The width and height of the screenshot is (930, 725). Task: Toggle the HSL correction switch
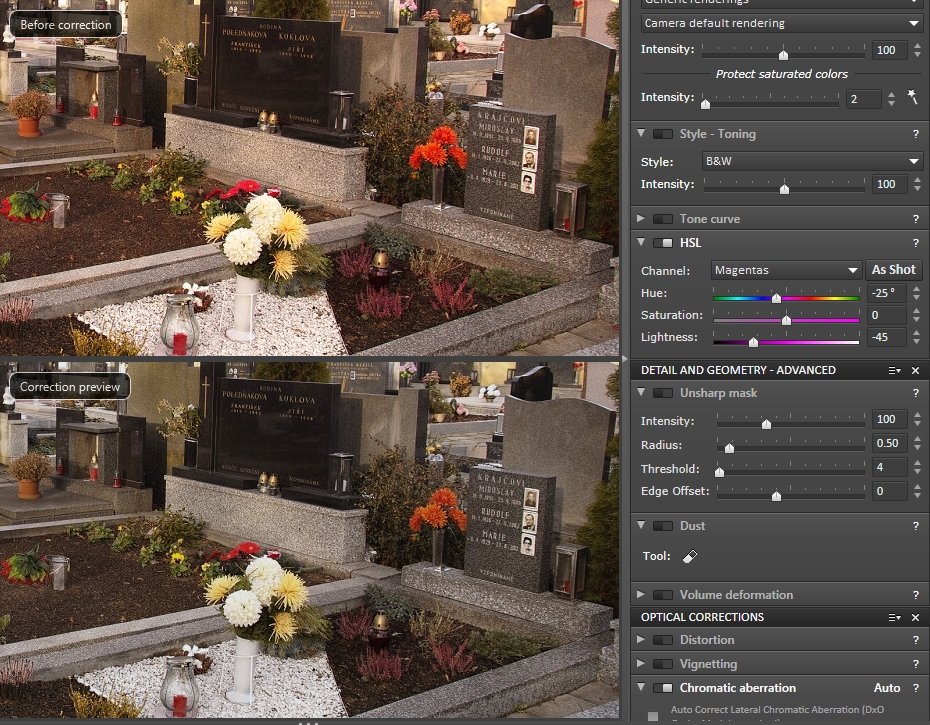coord(662,243)
